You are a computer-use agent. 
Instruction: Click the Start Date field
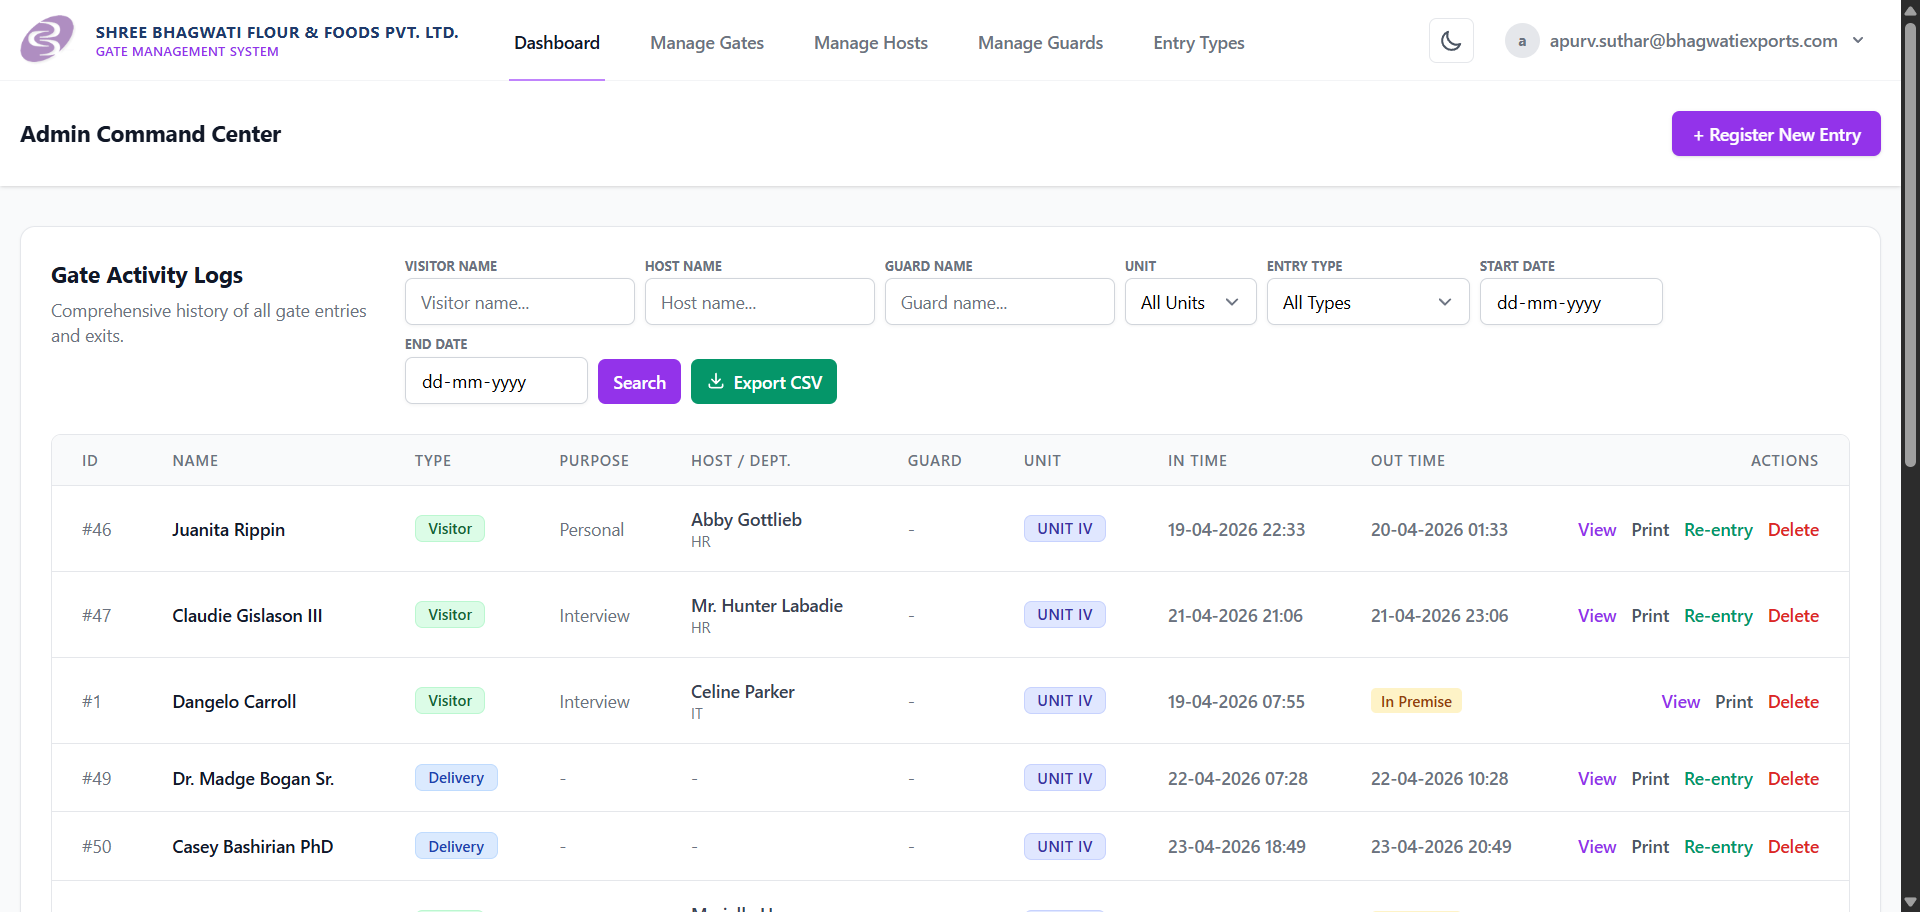pyautogui.click(x=1571, y=302)
